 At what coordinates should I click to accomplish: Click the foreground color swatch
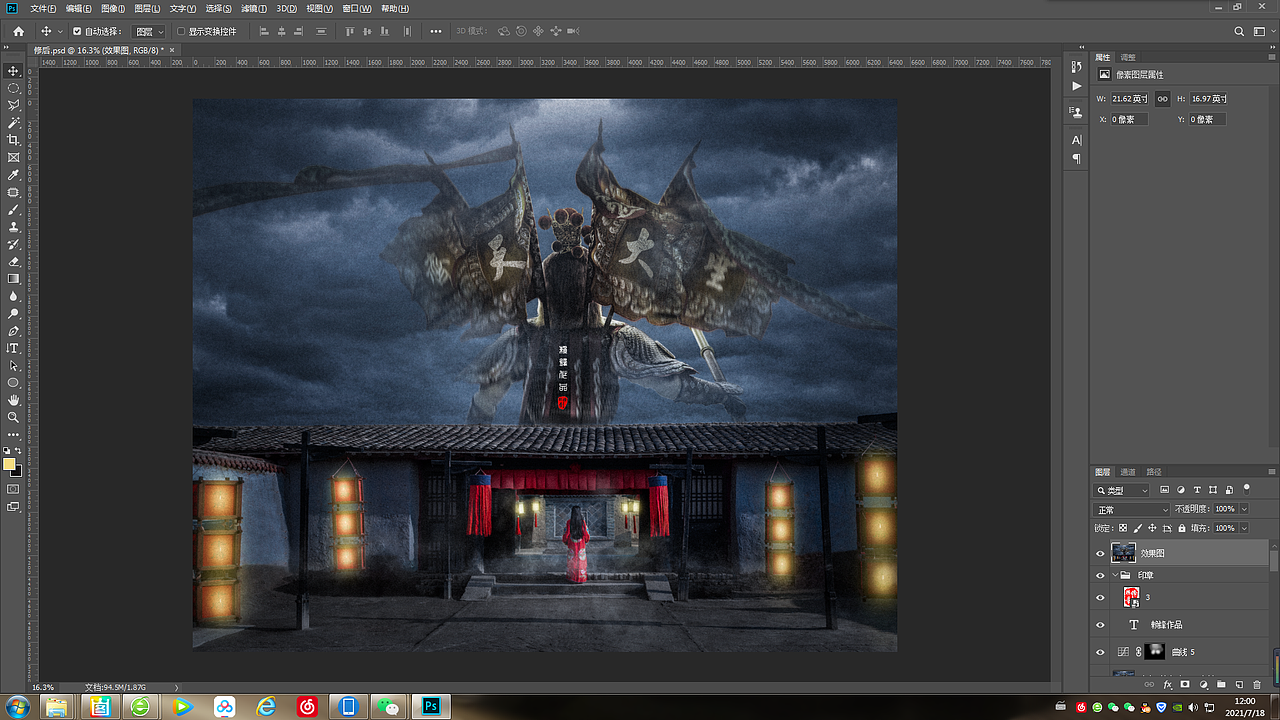click(x=10, y=464)
